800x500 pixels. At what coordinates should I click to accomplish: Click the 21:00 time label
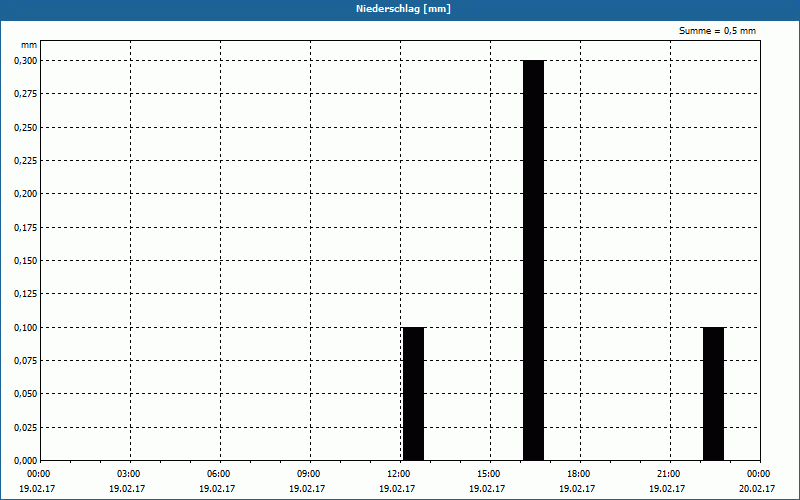(x=668, y=474)
